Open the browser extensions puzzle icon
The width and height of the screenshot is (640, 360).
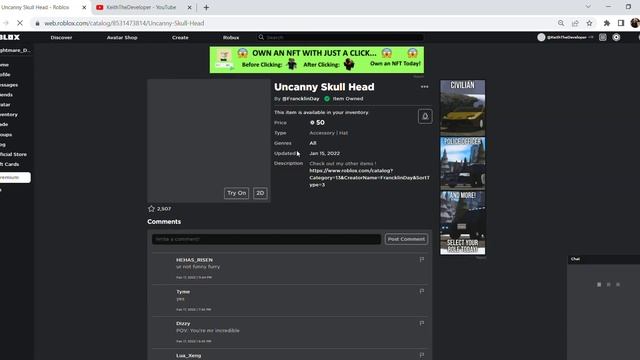click(x=607, y=23)
